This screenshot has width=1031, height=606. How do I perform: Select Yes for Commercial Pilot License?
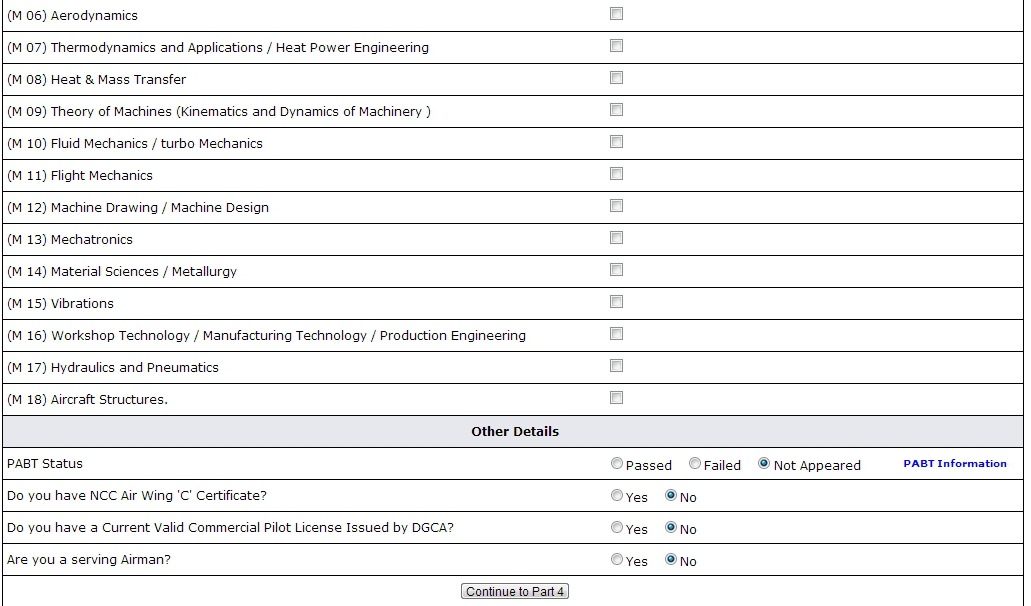coord(616,527)
